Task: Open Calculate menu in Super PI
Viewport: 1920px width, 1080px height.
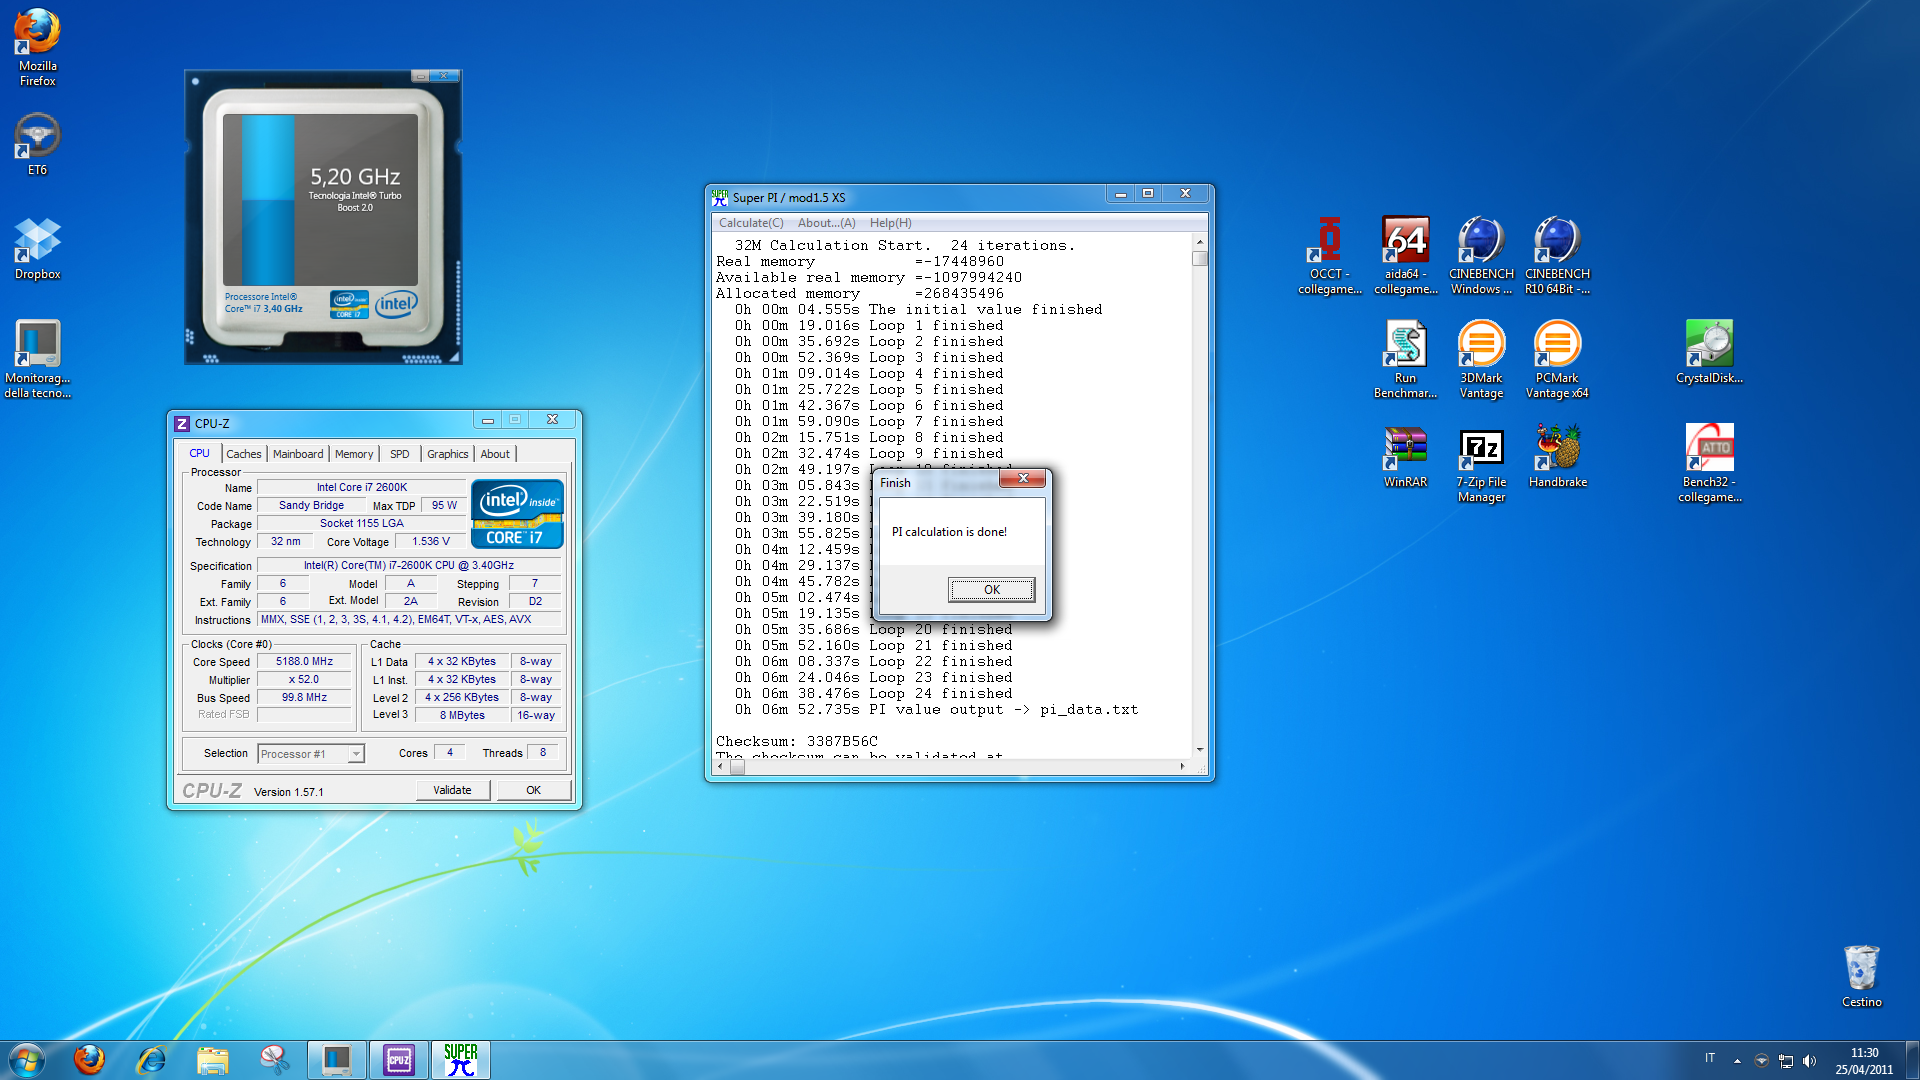Action: tap(750, 223)
